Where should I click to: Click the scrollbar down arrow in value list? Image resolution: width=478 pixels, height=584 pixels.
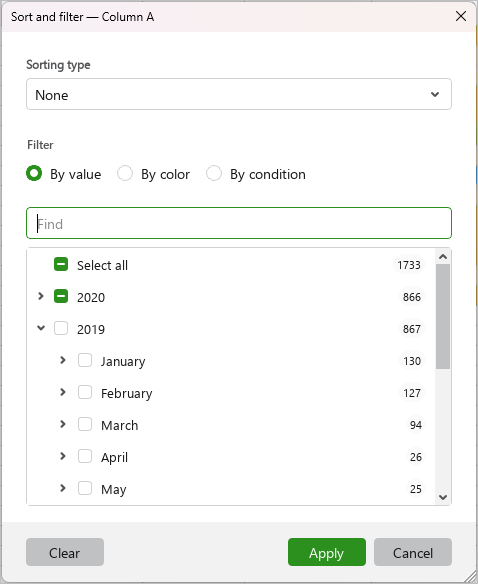443,497
